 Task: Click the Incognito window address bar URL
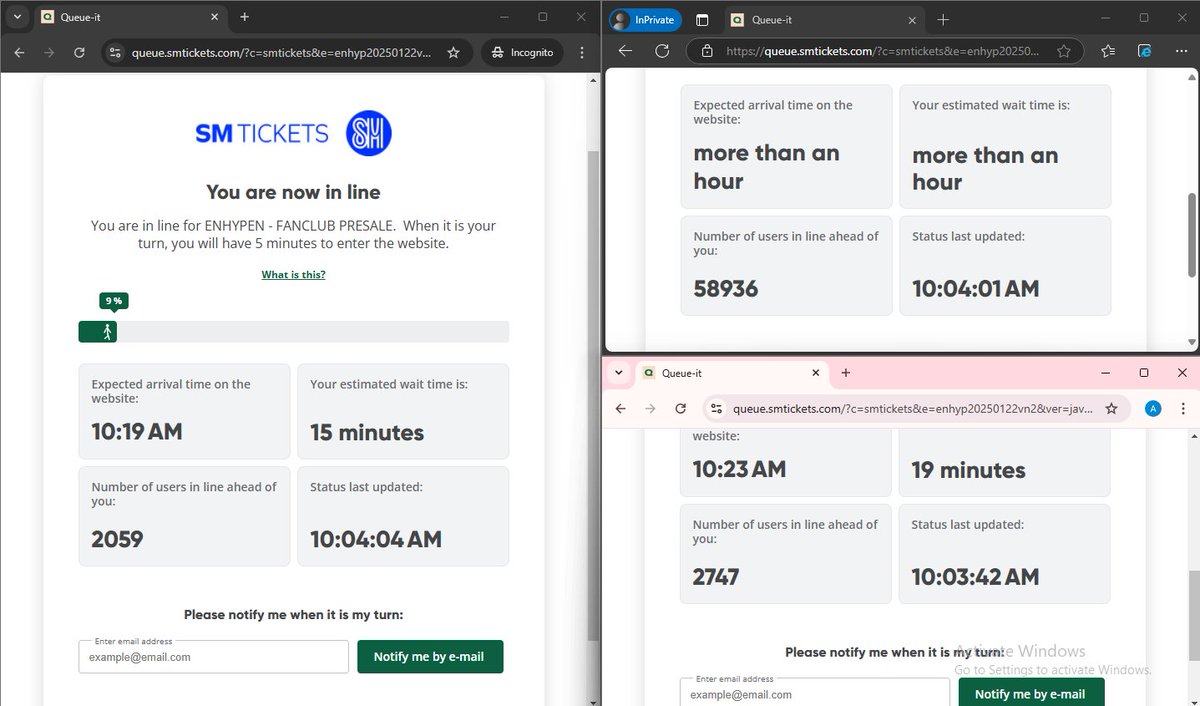pos(283,52)
